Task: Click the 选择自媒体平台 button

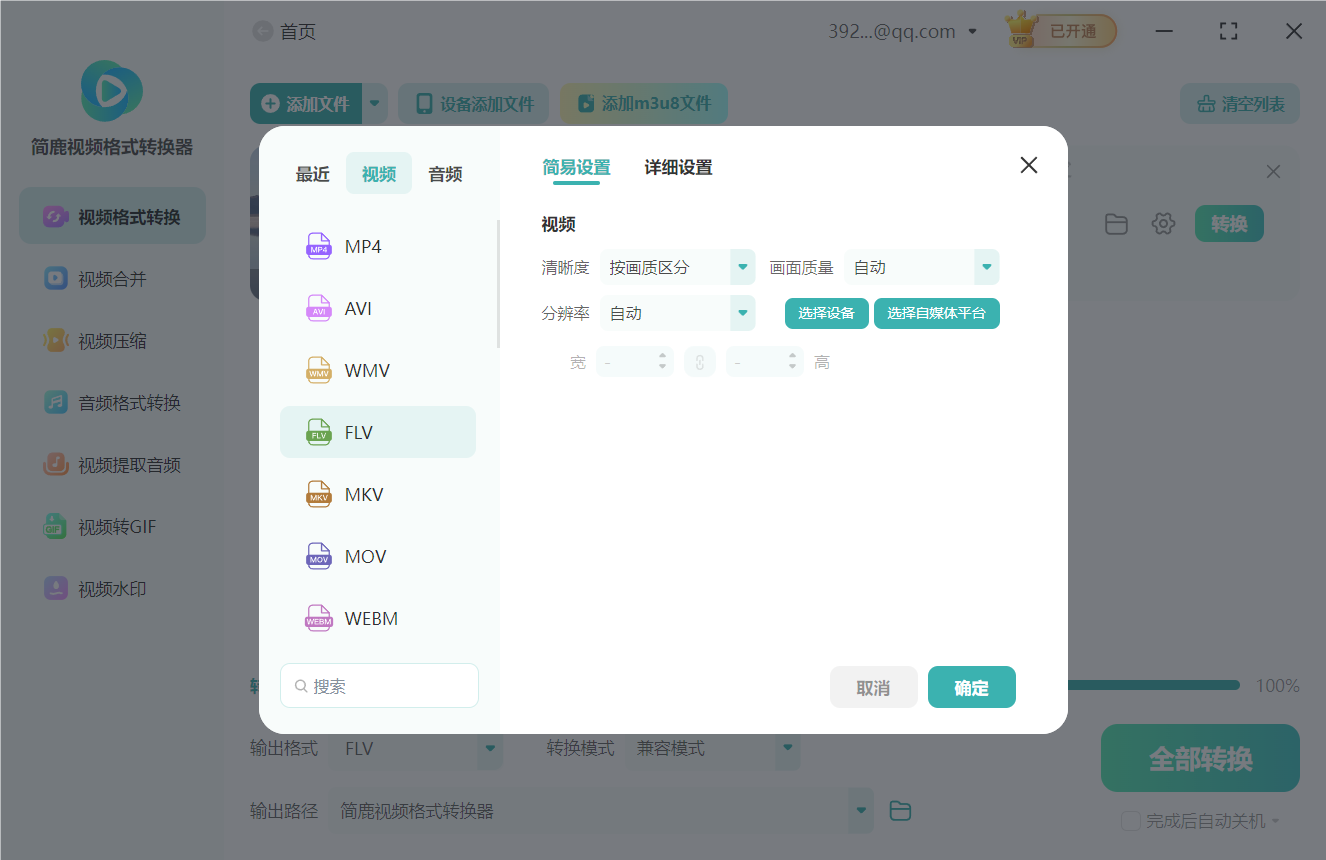Action: 937,313
